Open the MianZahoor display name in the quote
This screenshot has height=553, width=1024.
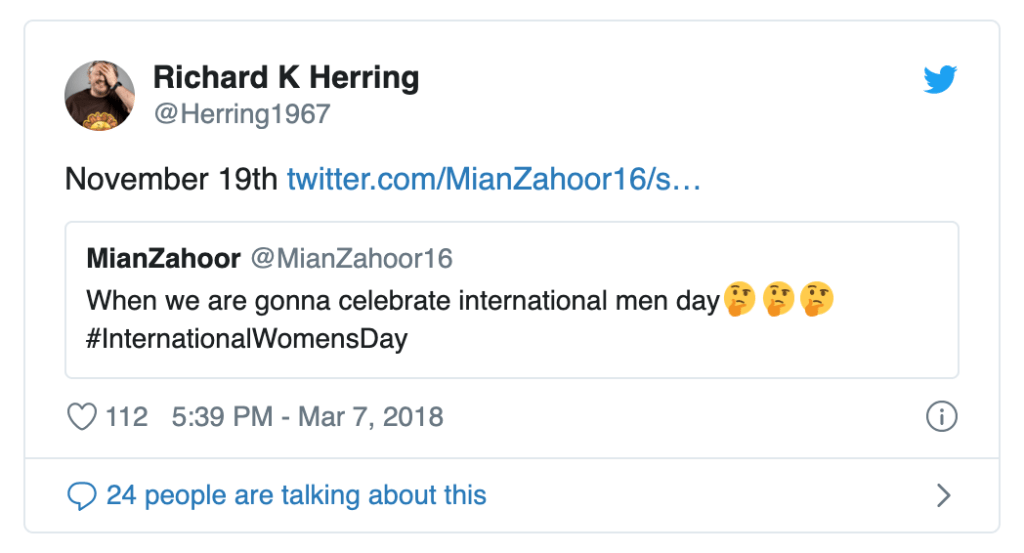tap(163, 259)
